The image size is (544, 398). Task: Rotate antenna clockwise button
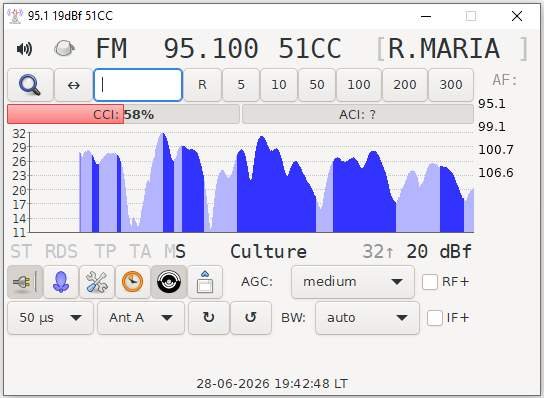pyautogui.click(x=209, y=318)
